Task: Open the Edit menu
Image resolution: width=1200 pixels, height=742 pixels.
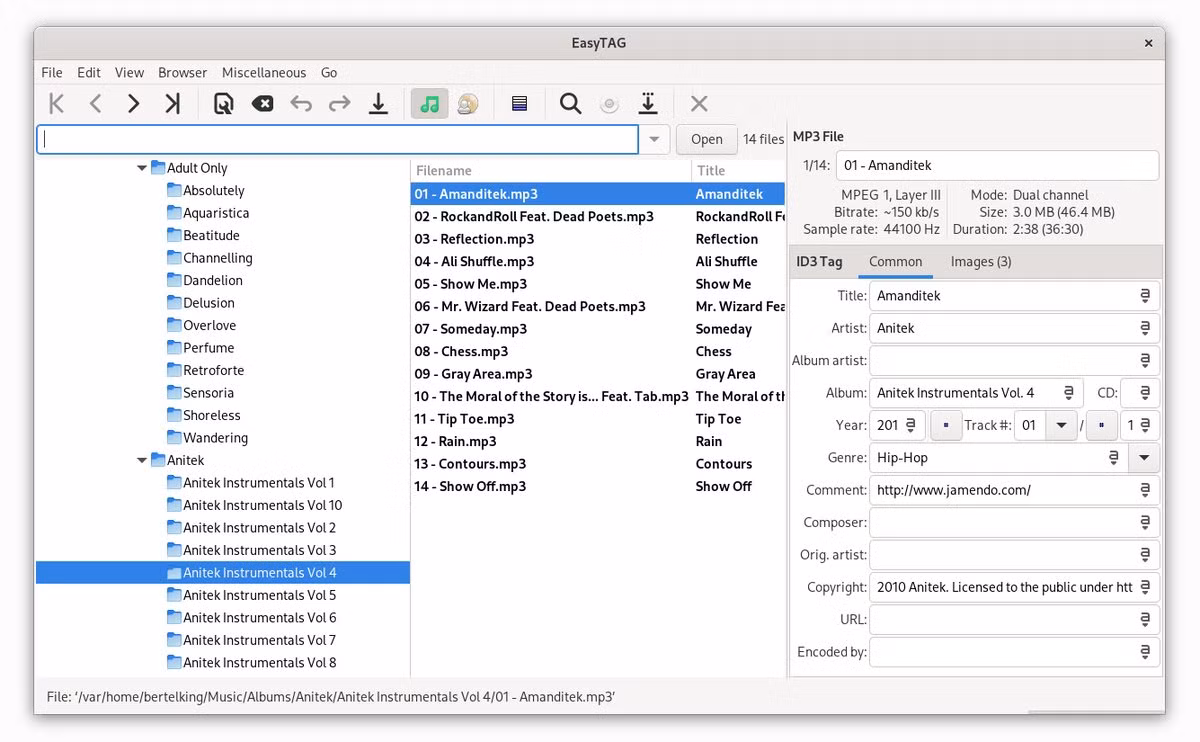Action: (x=89, y=73)
